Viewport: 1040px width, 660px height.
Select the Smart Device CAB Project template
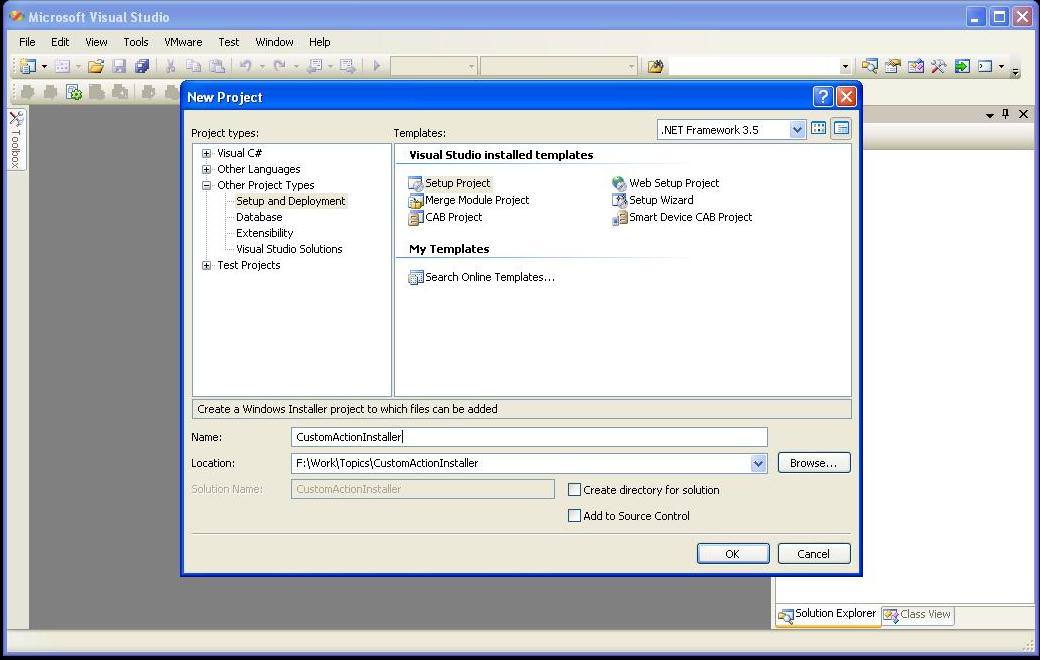click(682, 218)
